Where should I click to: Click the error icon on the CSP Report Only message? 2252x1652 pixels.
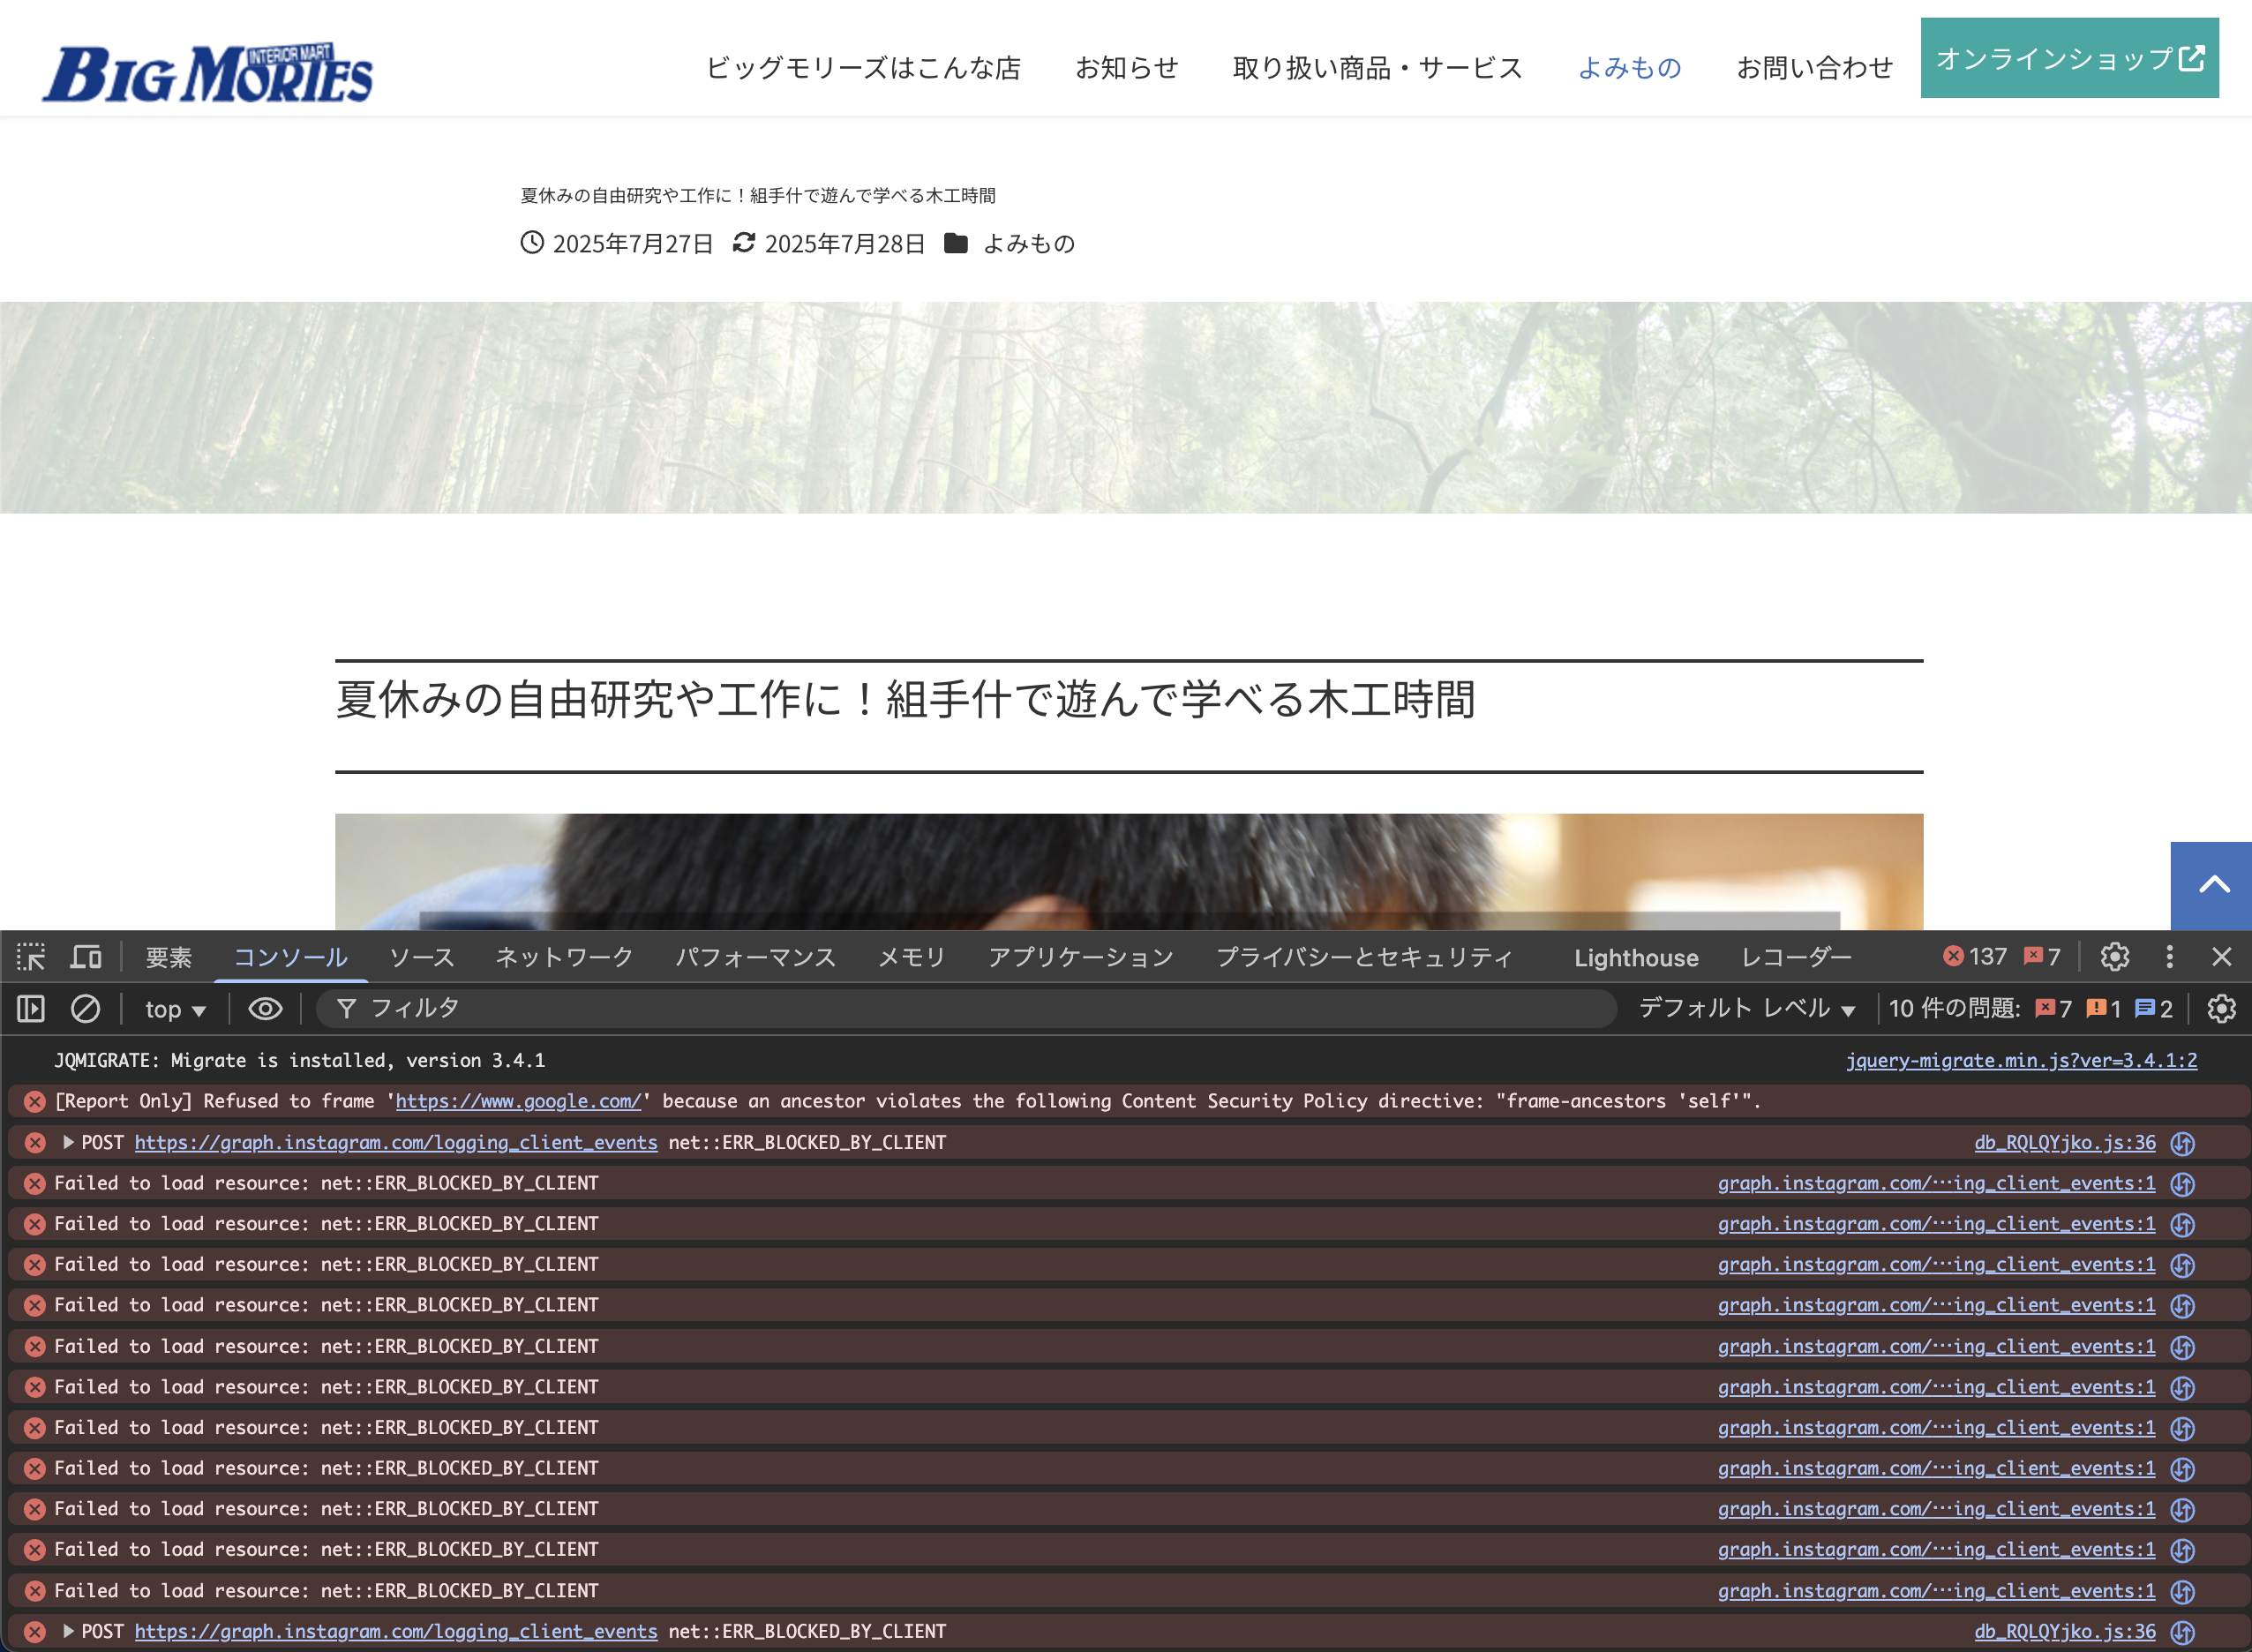pyautogui.click(x=35, y=1101)
